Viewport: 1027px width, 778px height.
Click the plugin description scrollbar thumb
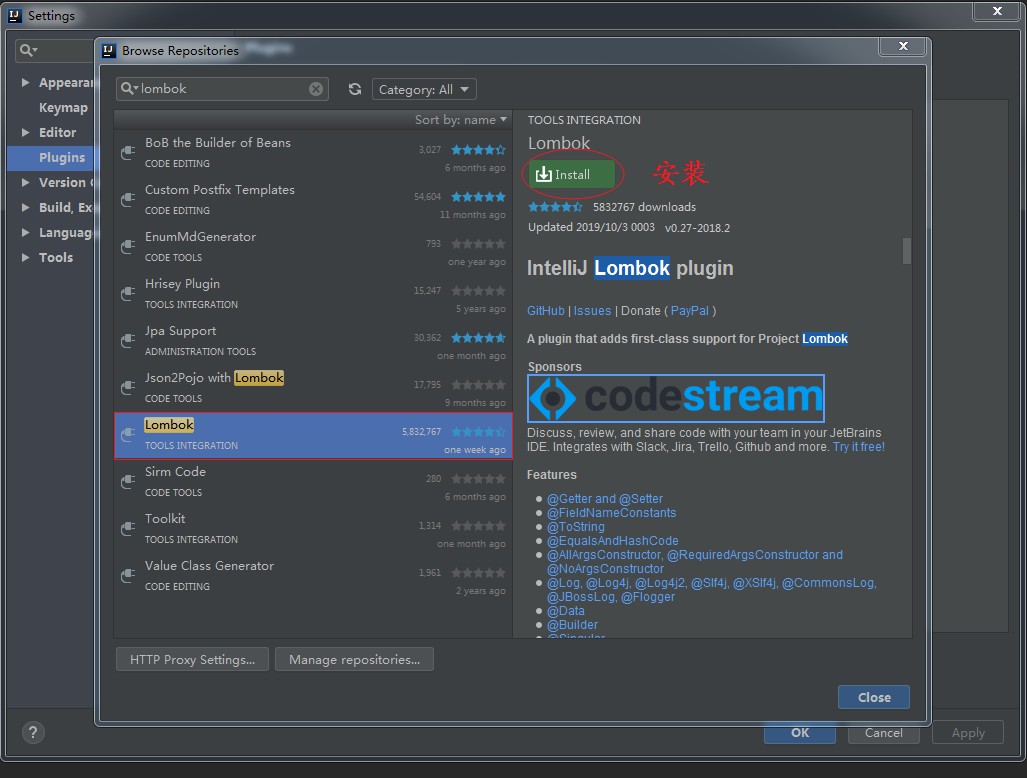[906, 251]
